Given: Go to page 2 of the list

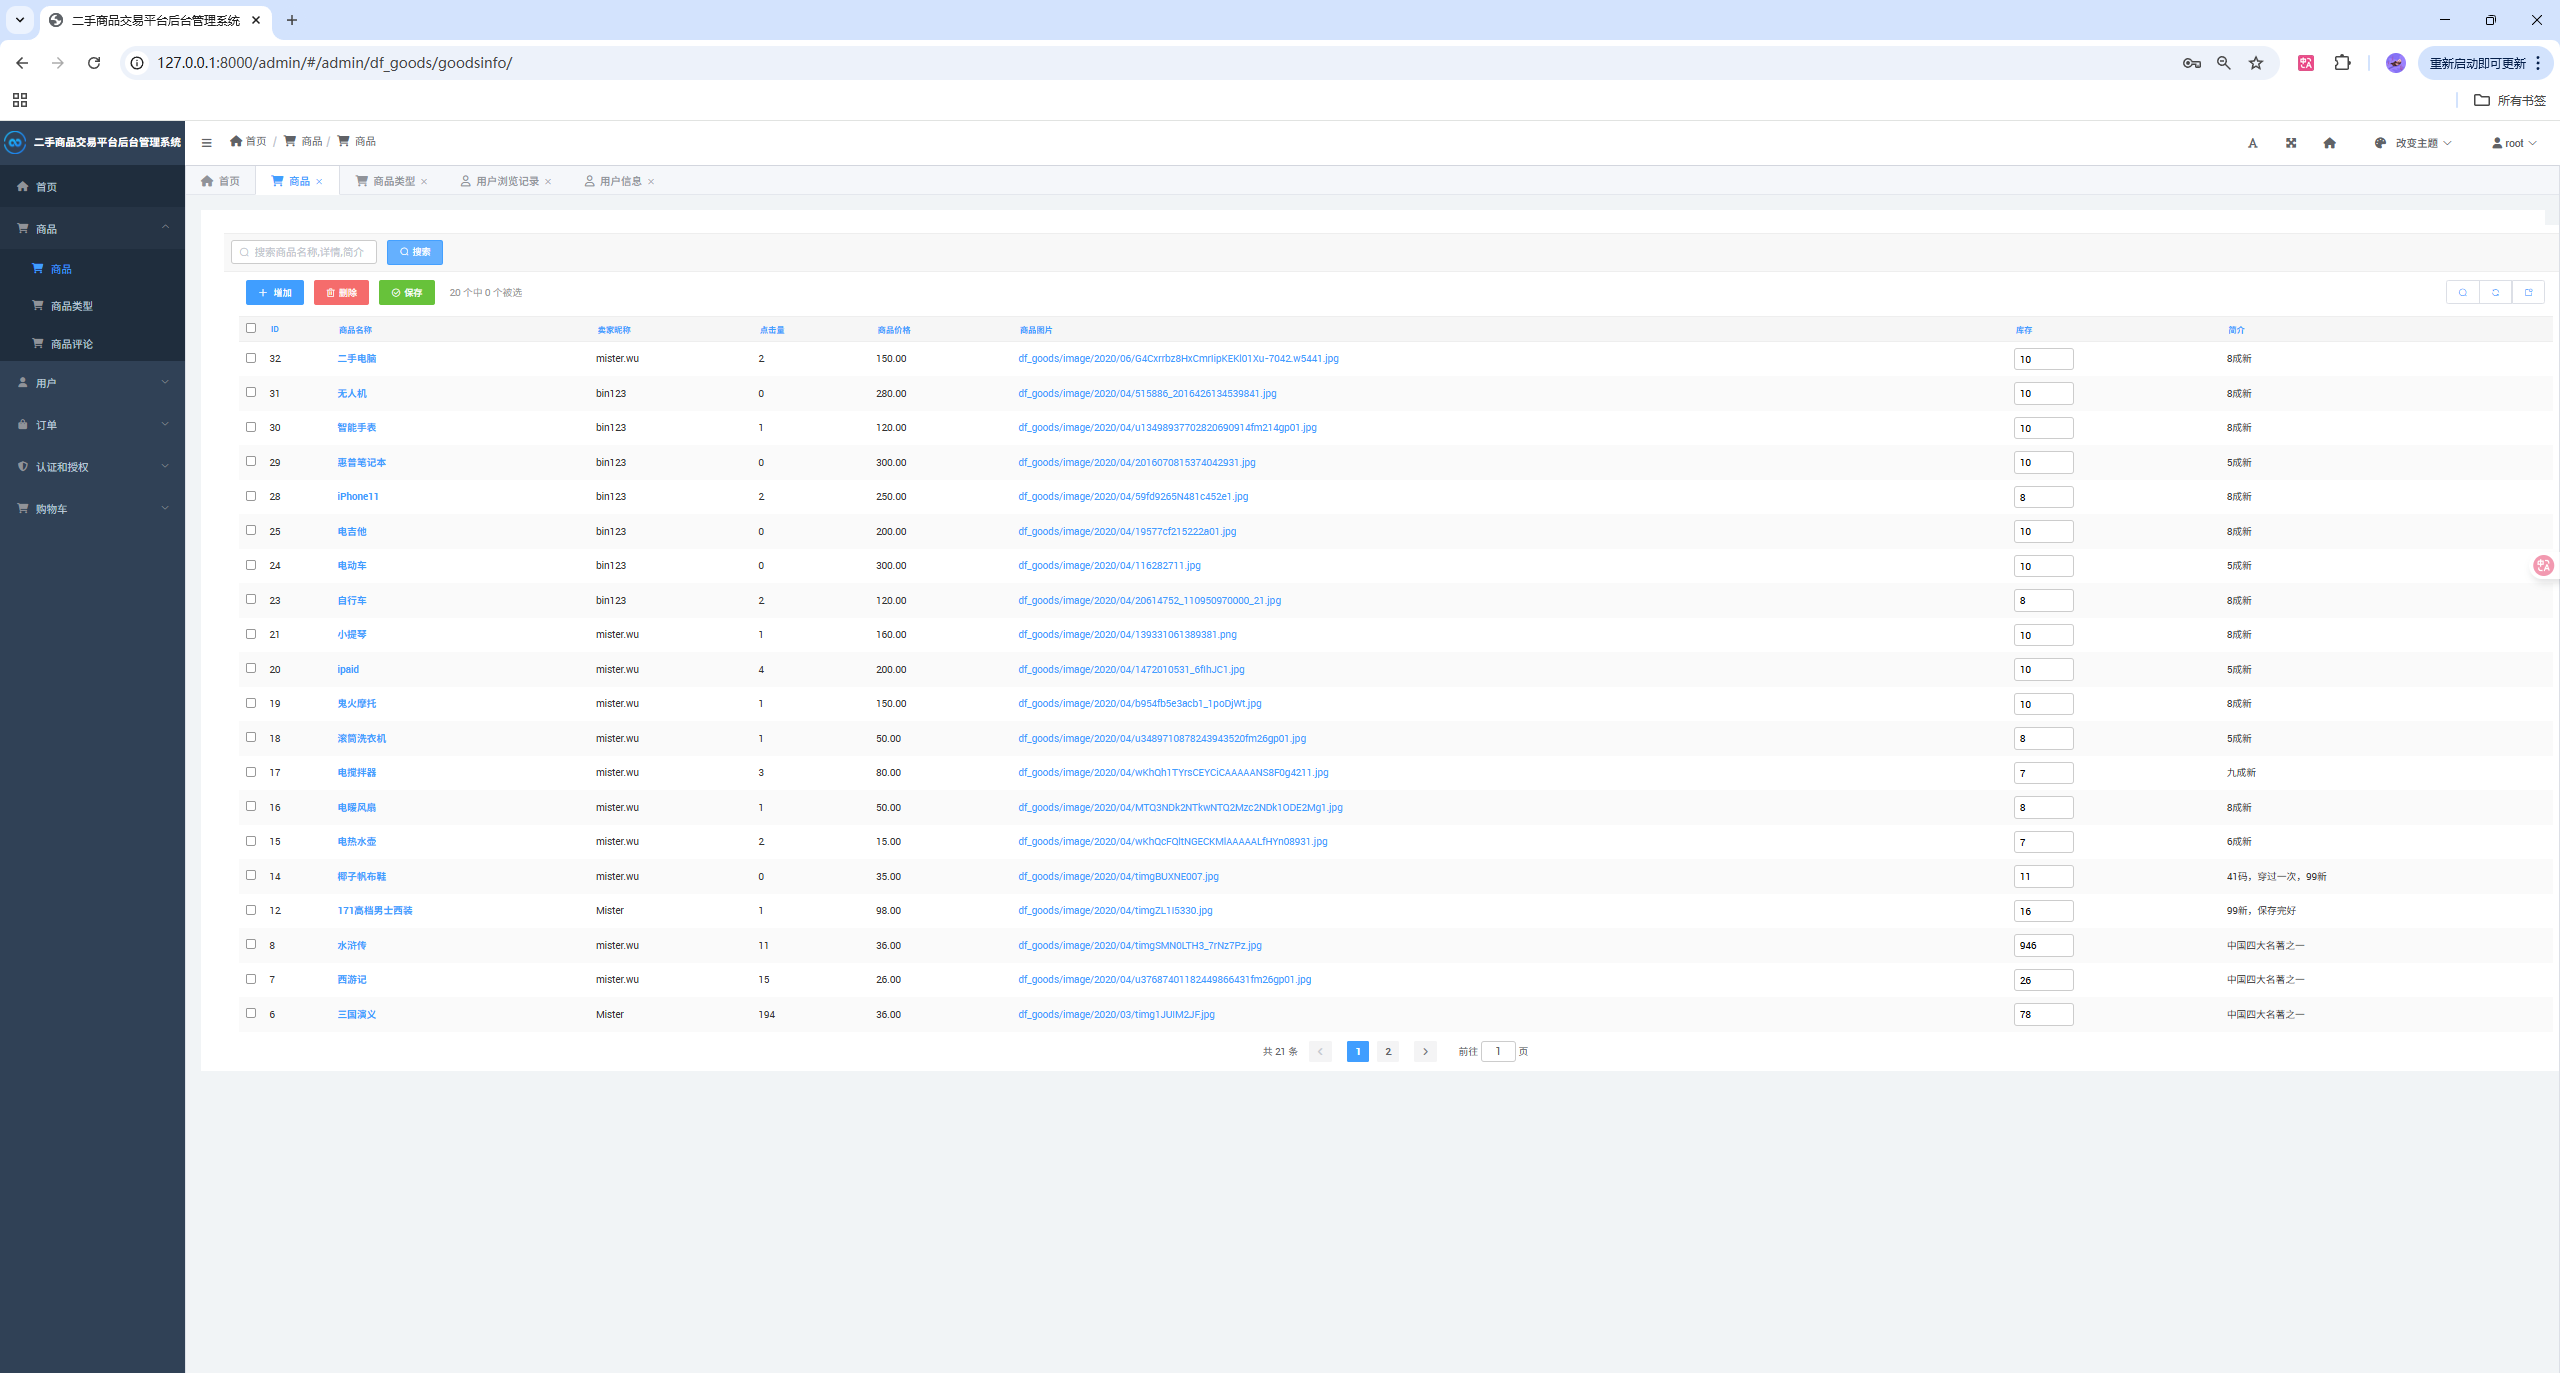Looking at the screenshot, I should 1388,1051.
